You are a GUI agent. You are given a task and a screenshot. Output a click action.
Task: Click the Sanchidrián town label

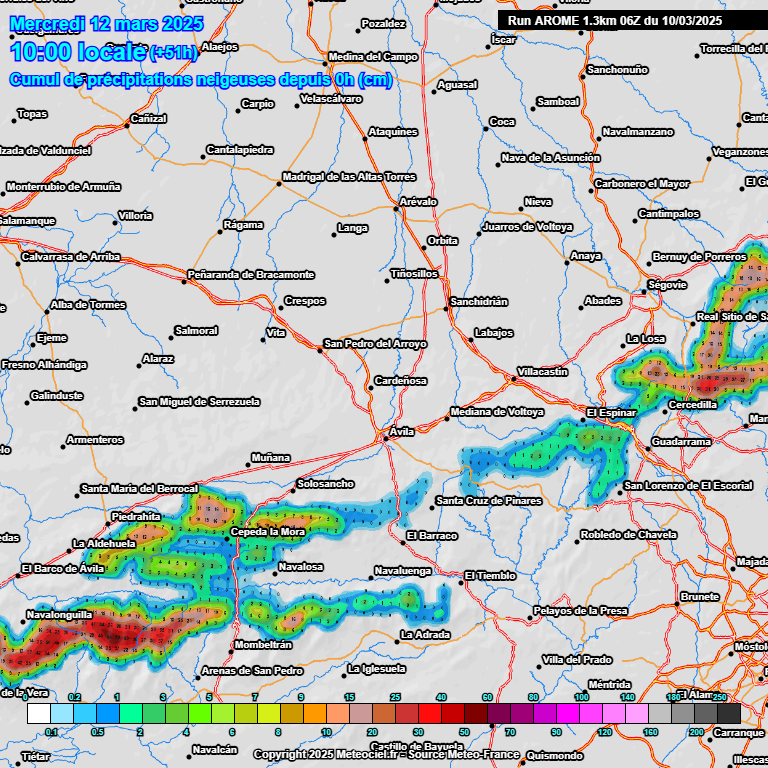[479, 302]
